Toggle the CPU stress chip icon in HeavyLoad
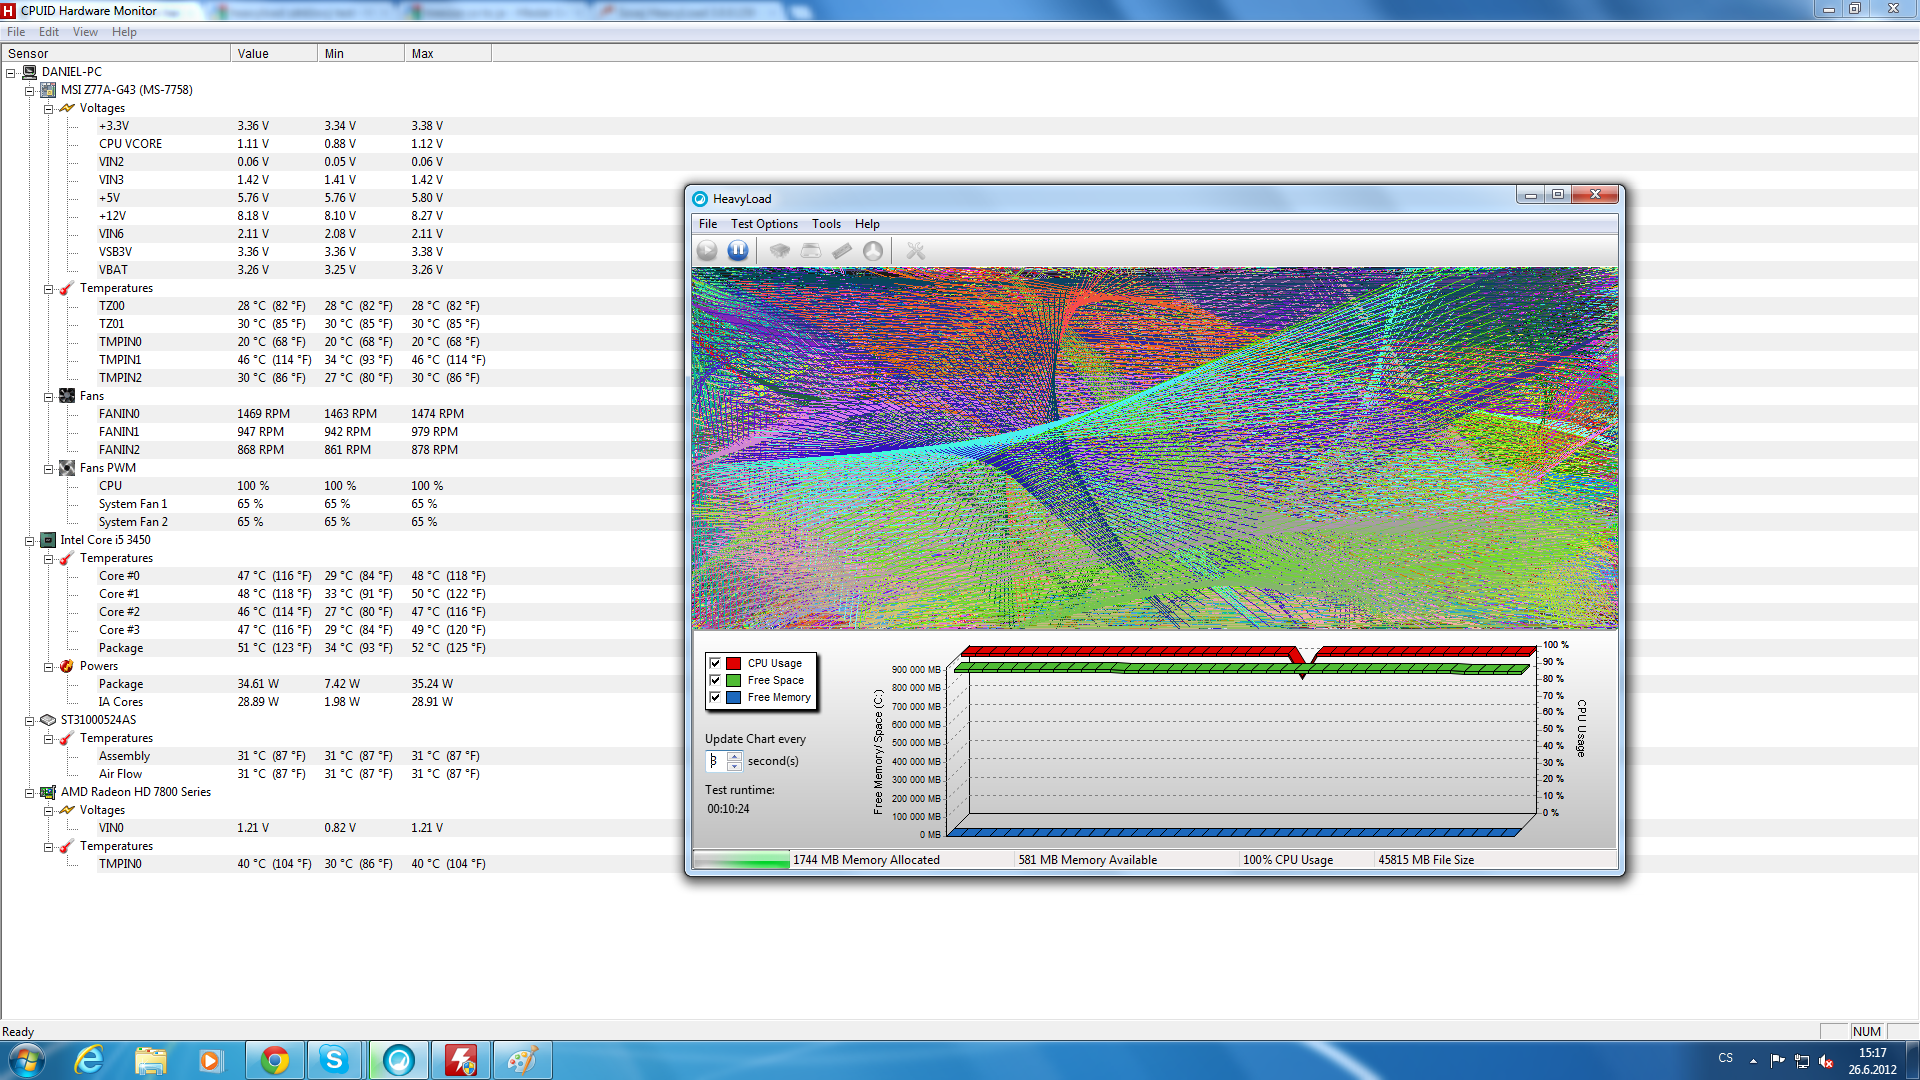Viewport: 1920px width, 1080px height. pyautogui.click(x=779, y=251)
